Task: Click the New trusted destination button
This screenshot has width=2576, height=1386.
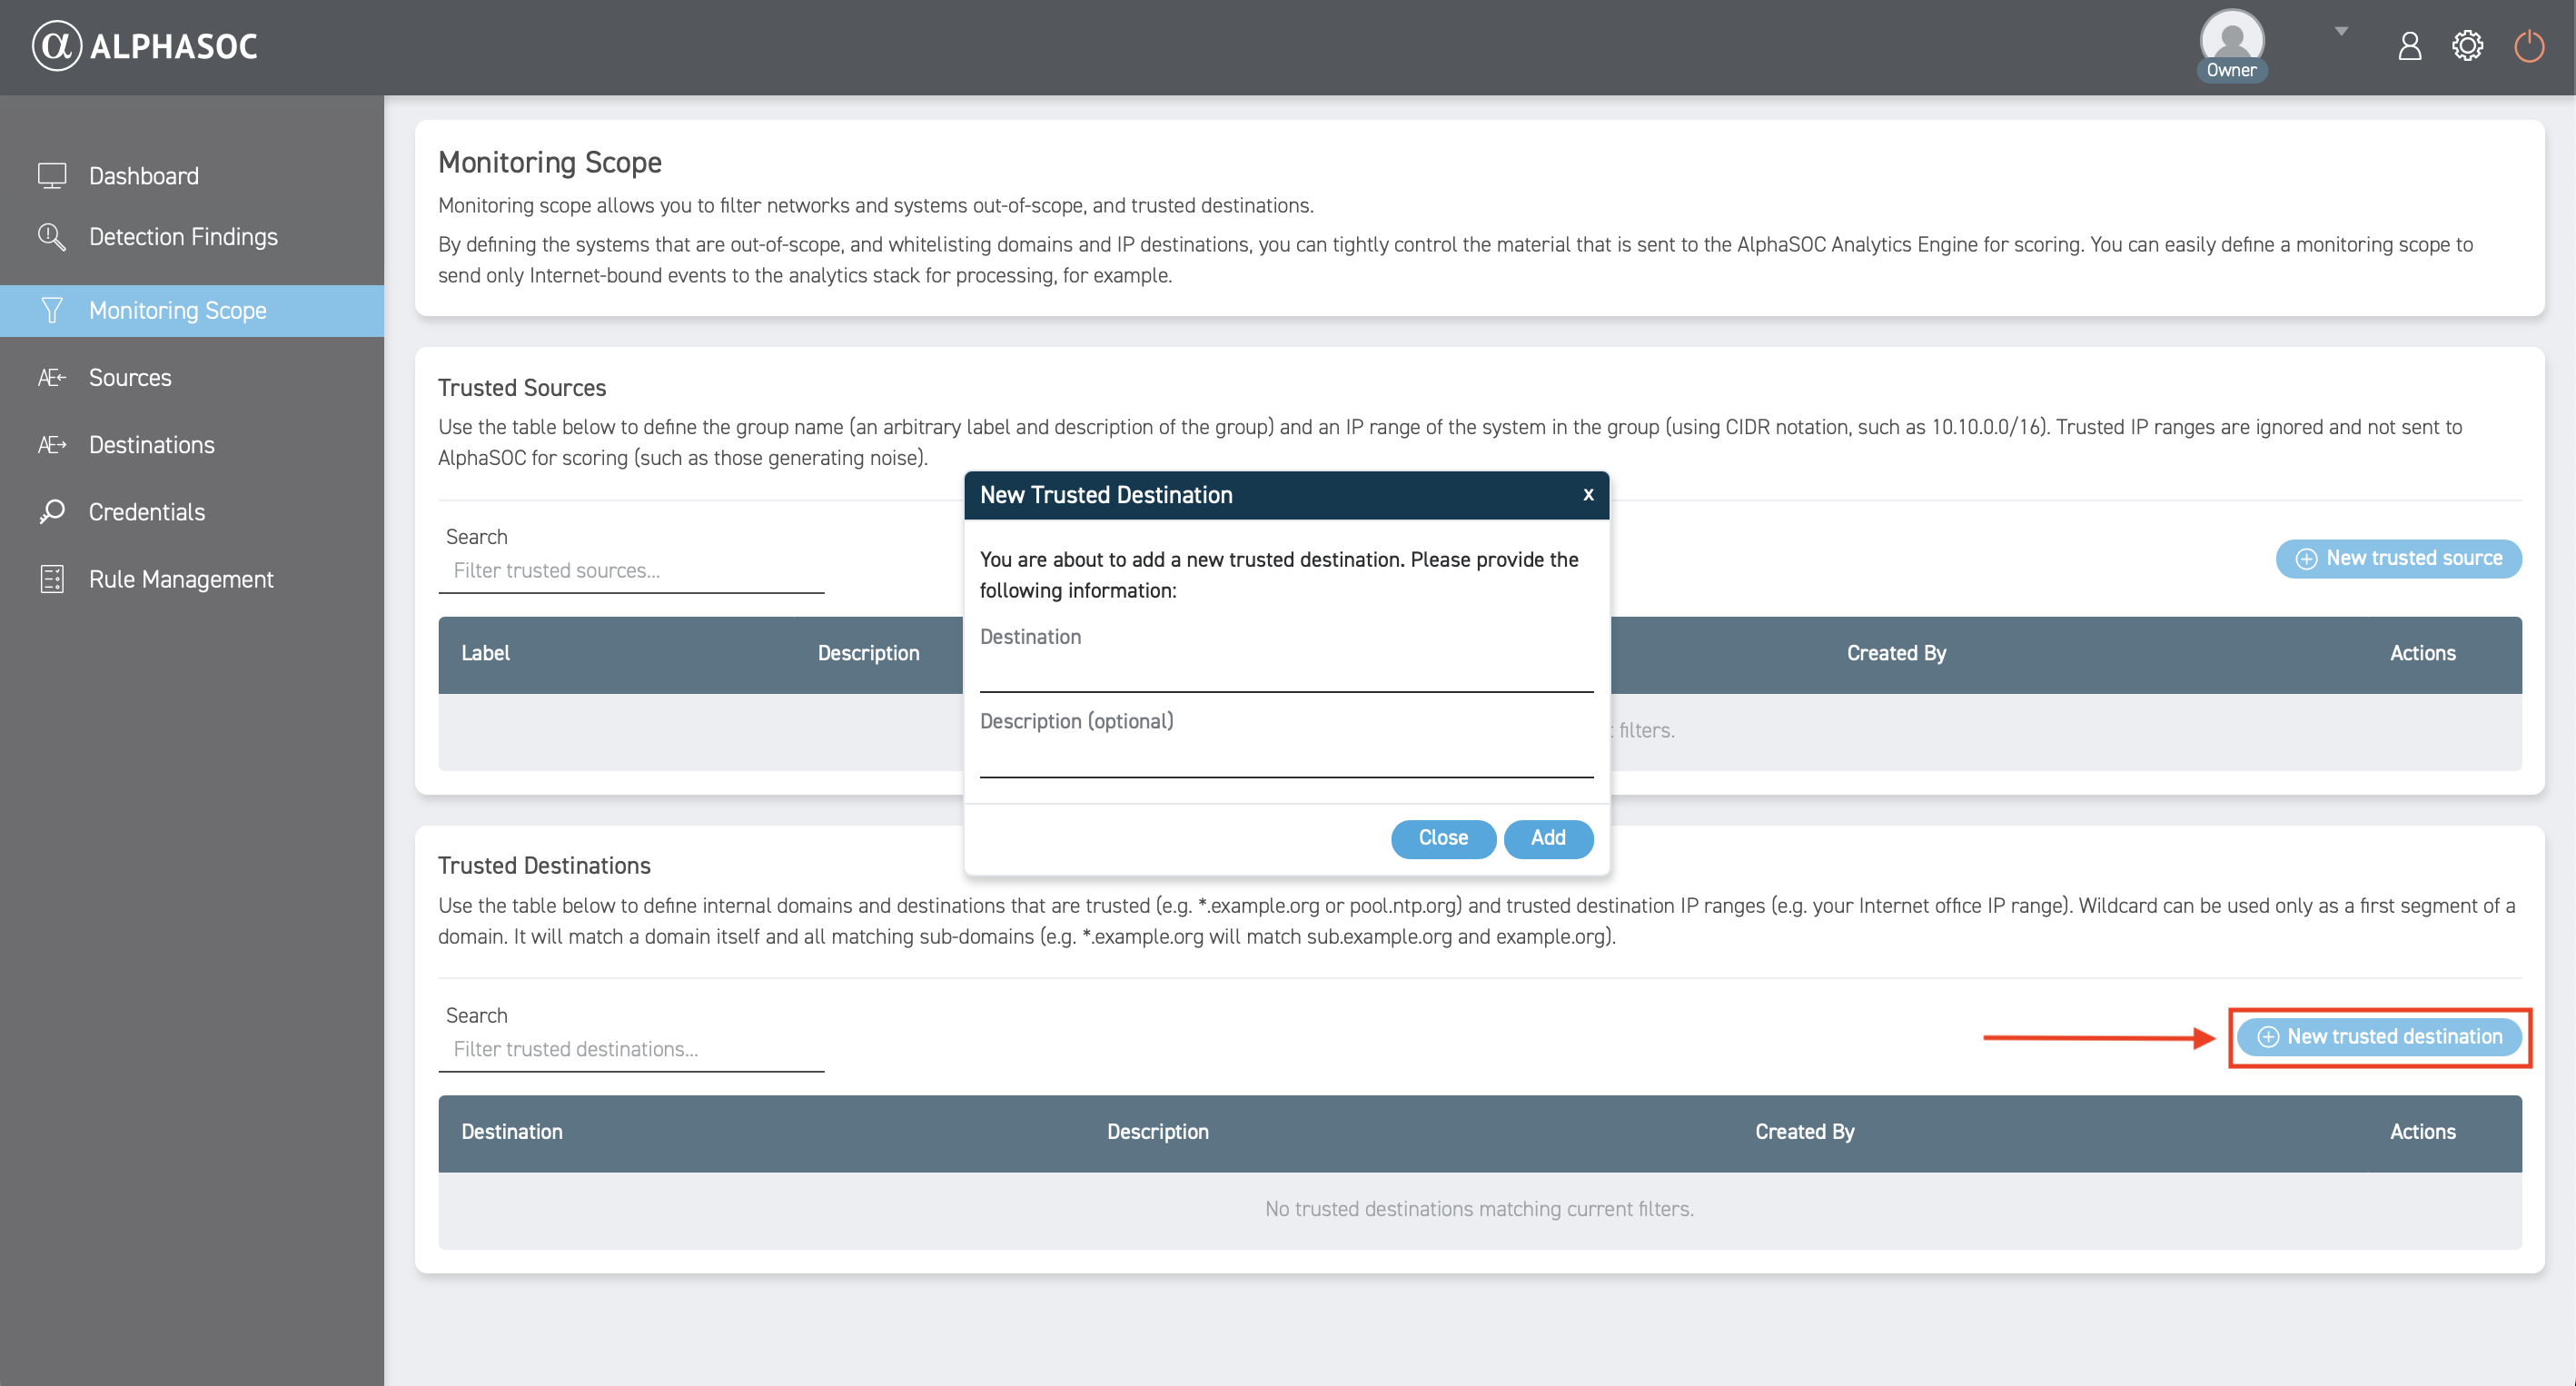Action: 2379,1037
